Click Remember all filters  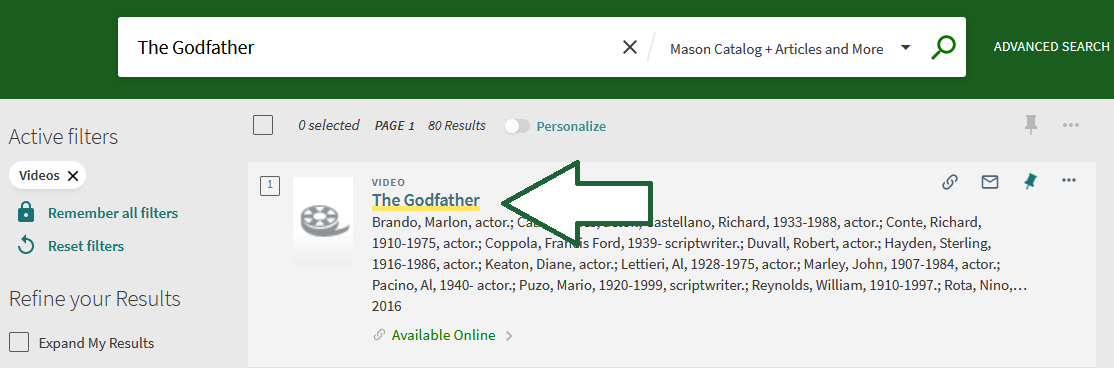click(x=113, y=213)
